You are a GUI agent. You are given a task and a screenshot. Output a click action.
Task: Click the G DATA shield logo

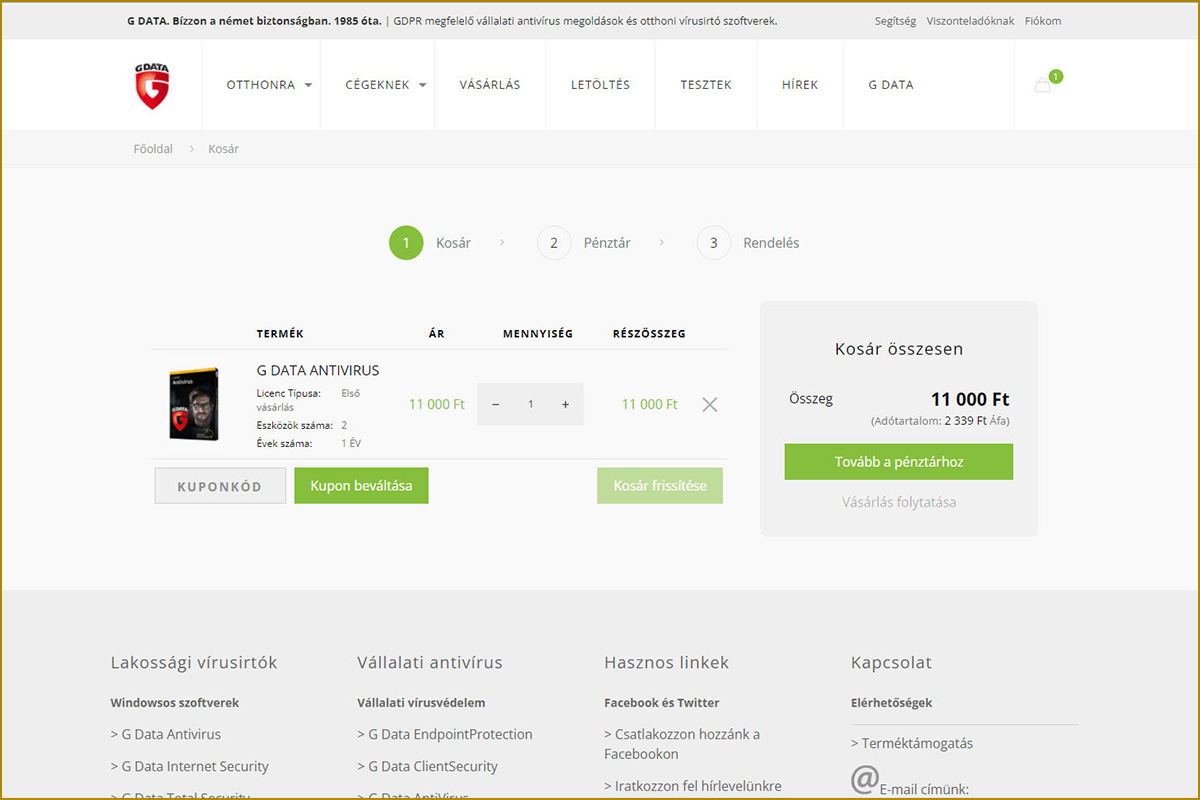pos(152,85)
